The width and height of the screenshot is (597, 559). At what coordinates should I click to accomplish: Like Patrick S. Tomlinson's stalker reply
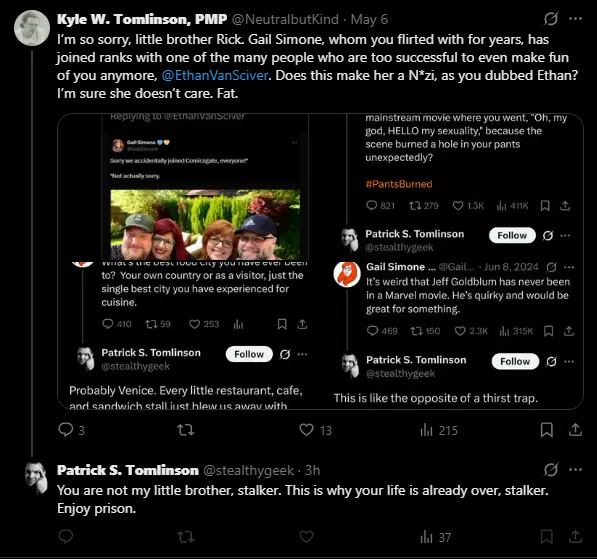[306, 537]
